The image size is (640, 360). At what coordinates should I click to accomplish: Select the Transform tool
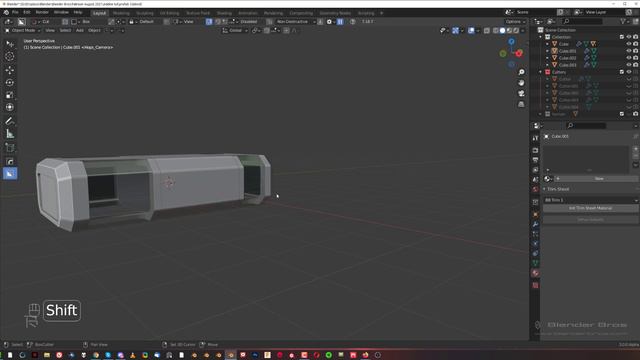coord(10,107)
